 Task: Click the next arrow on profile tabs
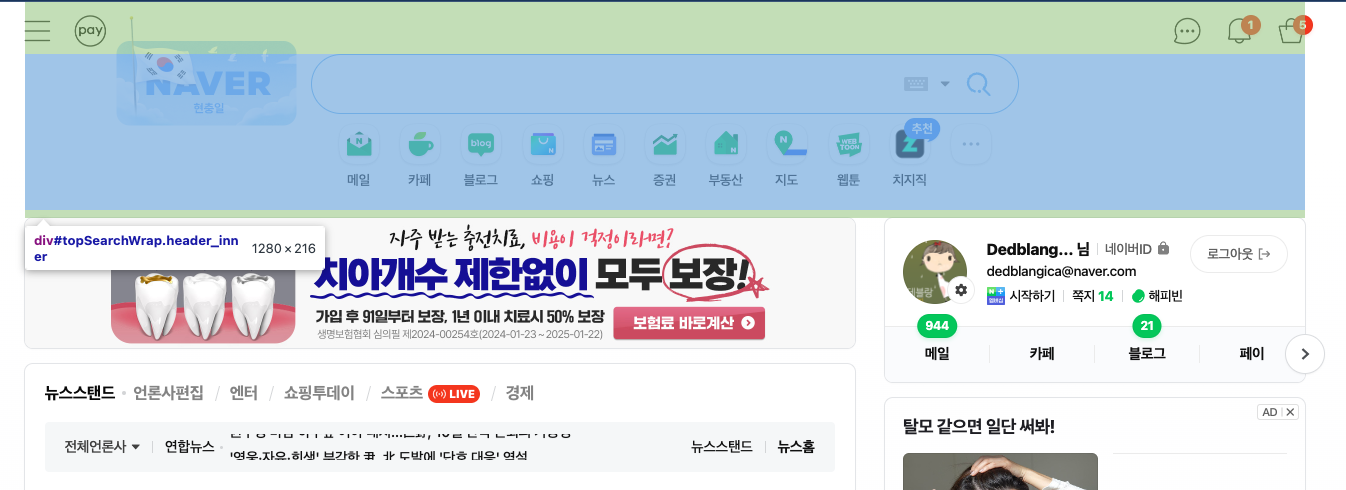coord(1305,354)
